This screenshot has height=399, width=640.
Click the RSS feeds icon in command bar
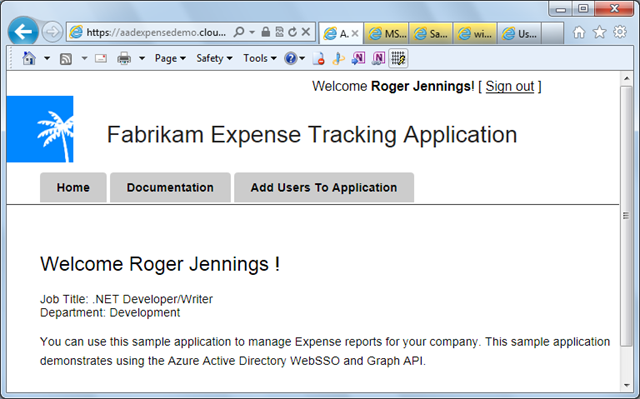[66, 59]
